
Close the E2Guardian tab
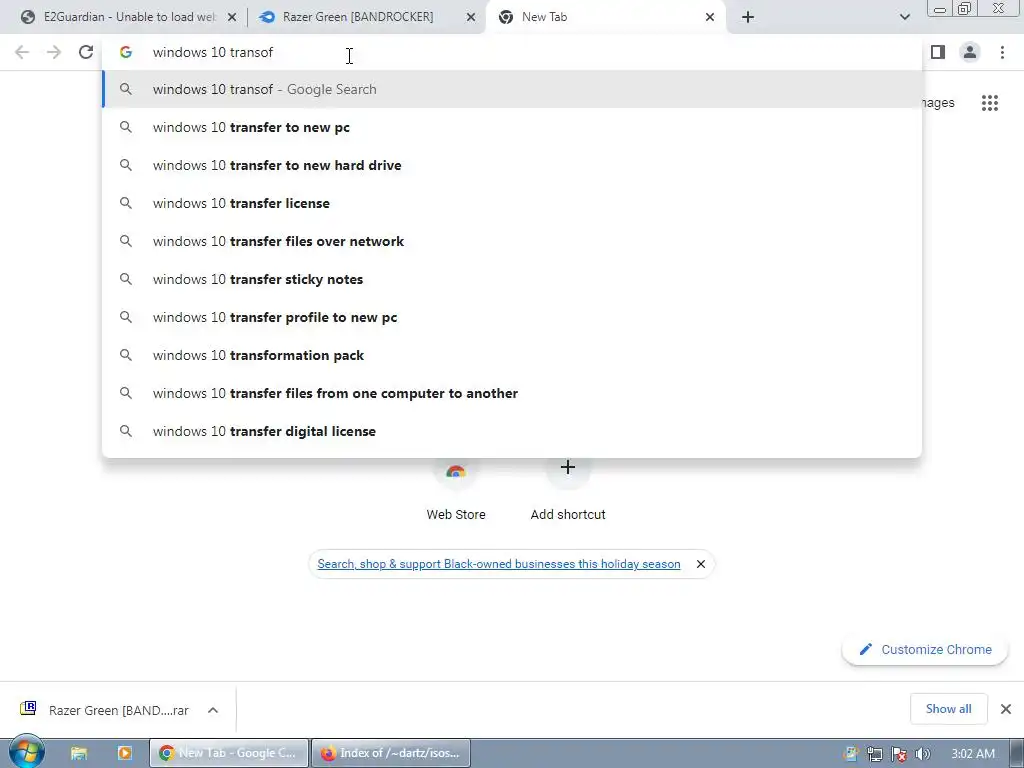232,17
